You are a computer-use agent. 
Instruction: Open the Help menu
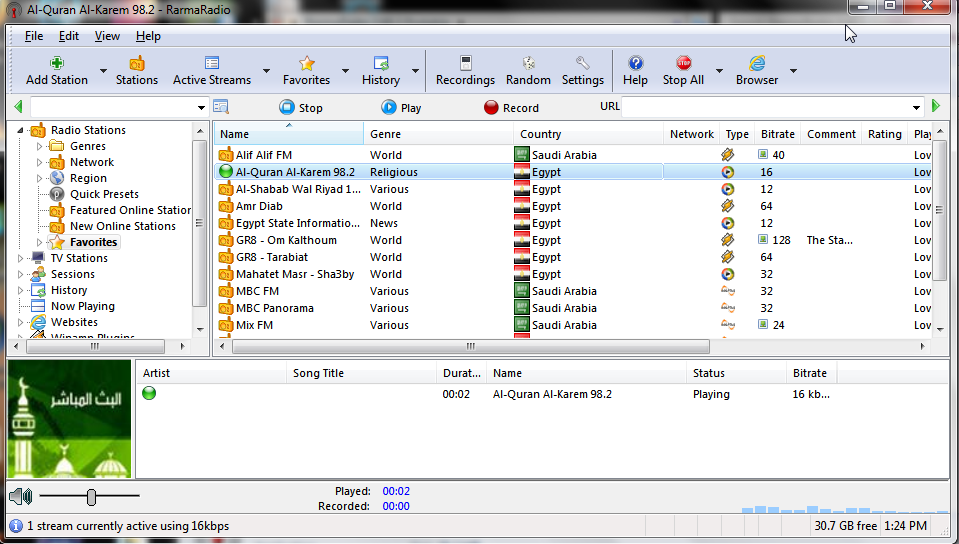[148, 36]
